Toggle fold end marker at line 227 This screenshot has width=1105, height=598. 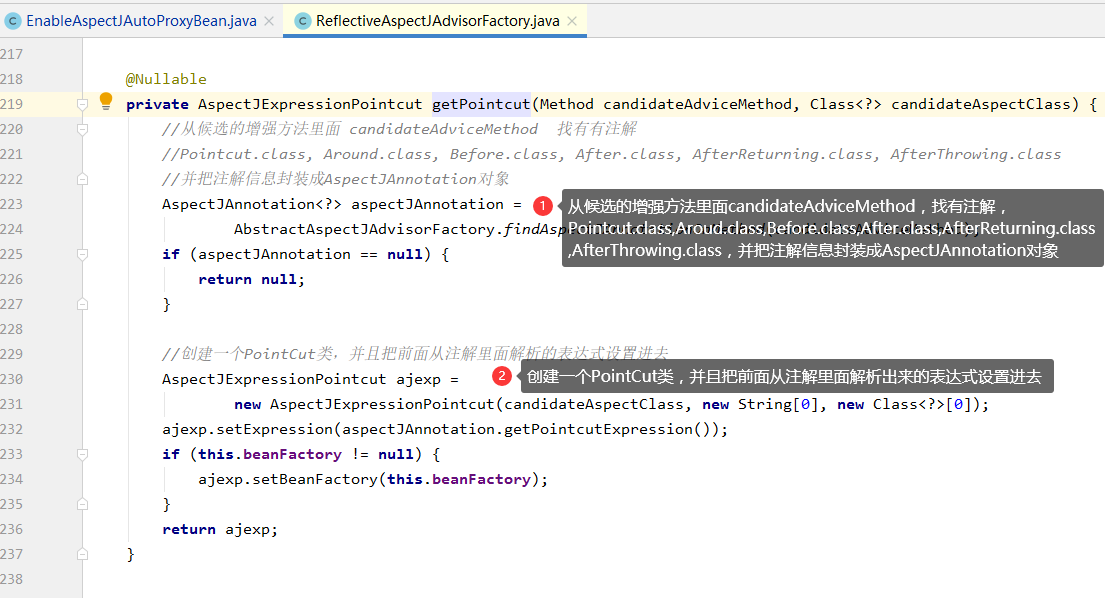click(x=82, y=304)
